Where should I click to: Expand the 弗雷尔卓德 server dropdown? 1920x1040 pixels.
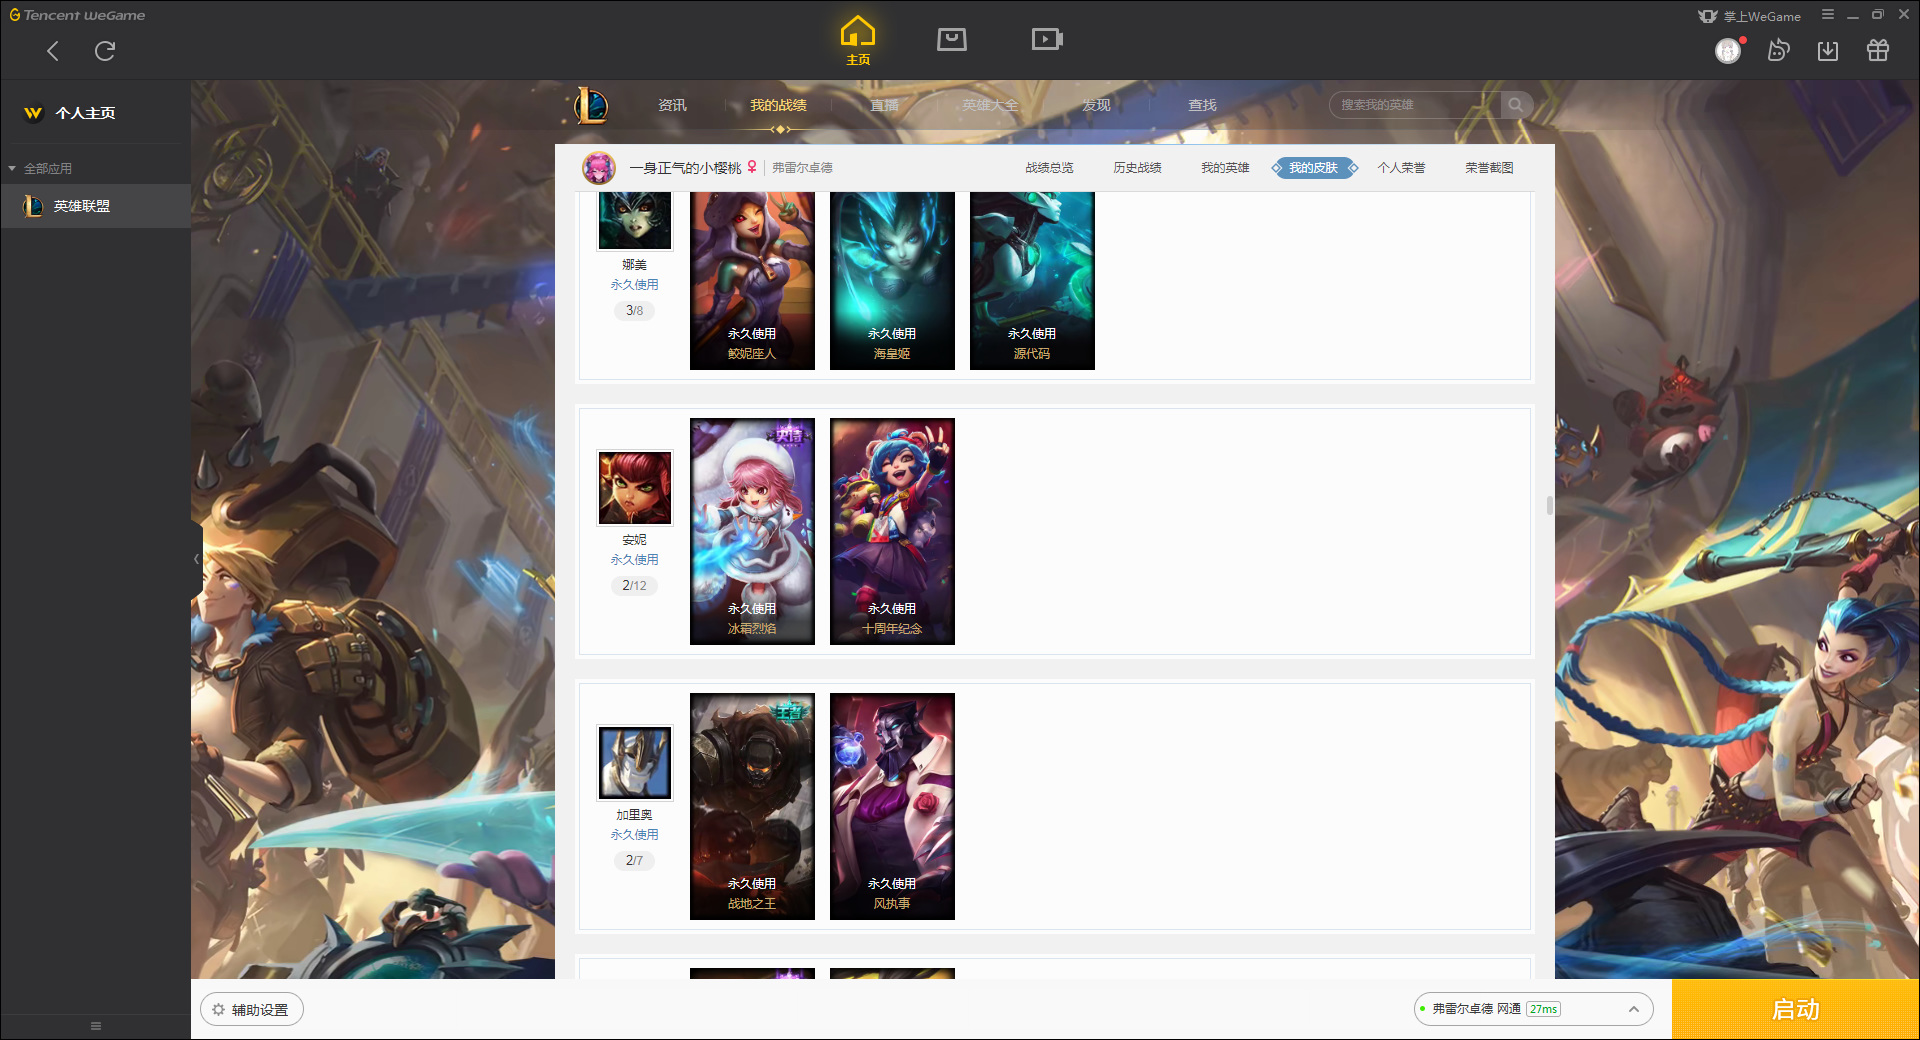[x=1532, y=1009]
